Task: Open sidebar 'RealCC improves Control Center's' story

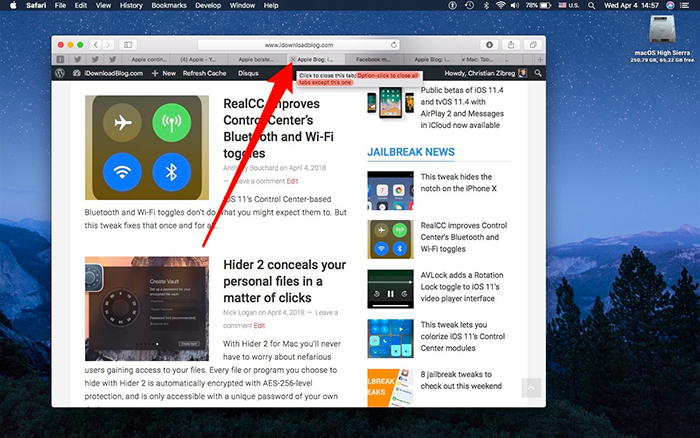Action: tap(464, 237)
